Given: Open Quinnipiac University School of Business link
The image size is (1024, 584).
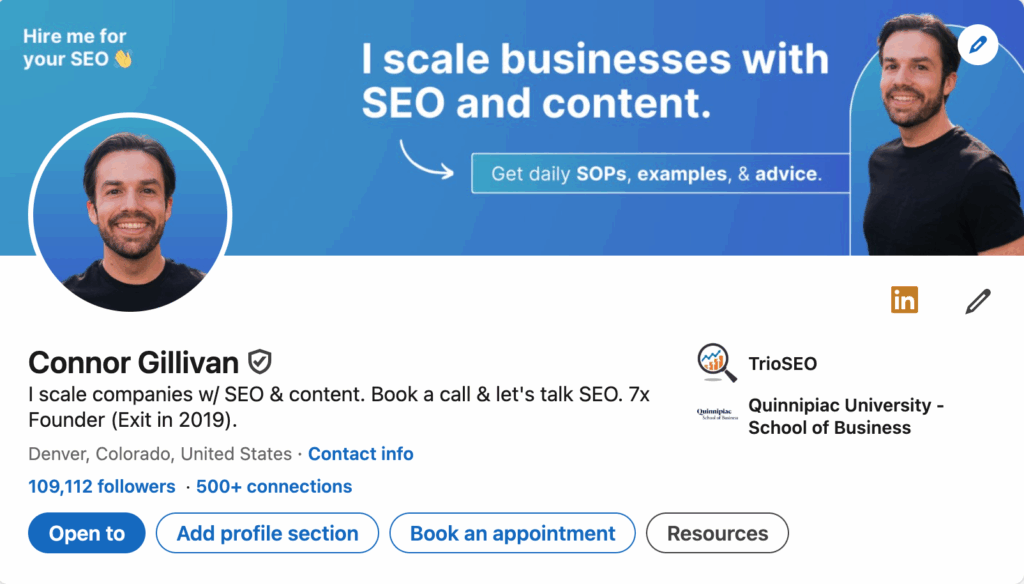Looking at the screenshot, I should [845, 416].
